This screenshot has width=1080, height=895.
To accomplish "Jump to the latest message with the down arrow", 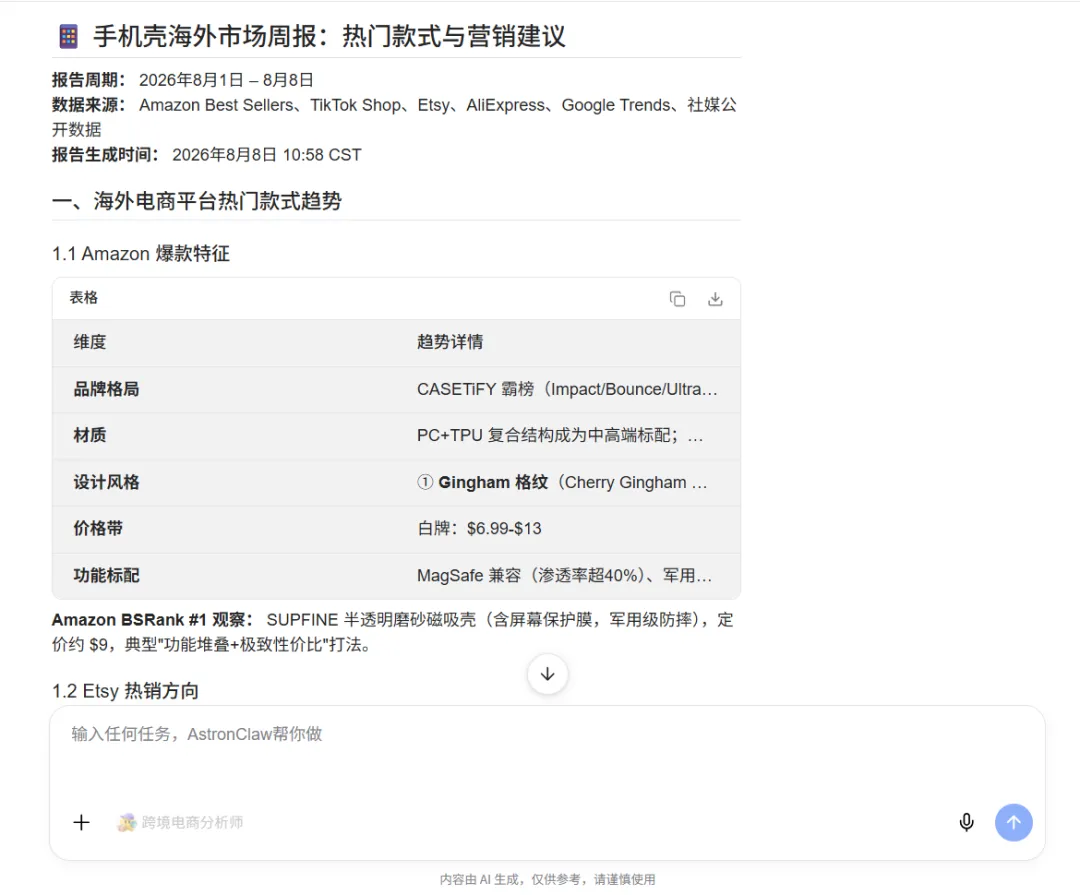I will (x=548, y=674).
